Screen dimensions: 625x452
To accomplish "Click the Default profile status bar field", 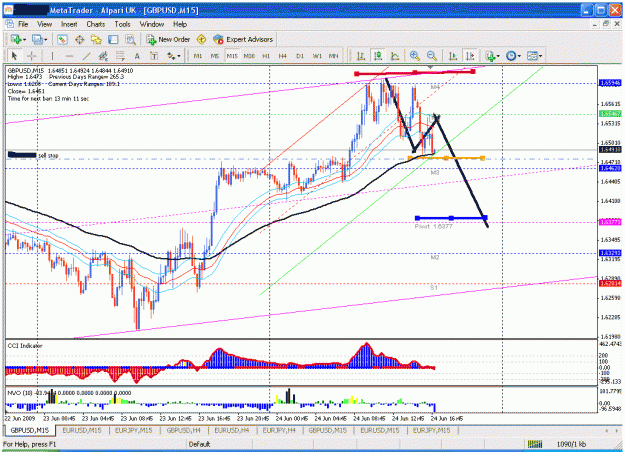I will click(x=199, y=444).
